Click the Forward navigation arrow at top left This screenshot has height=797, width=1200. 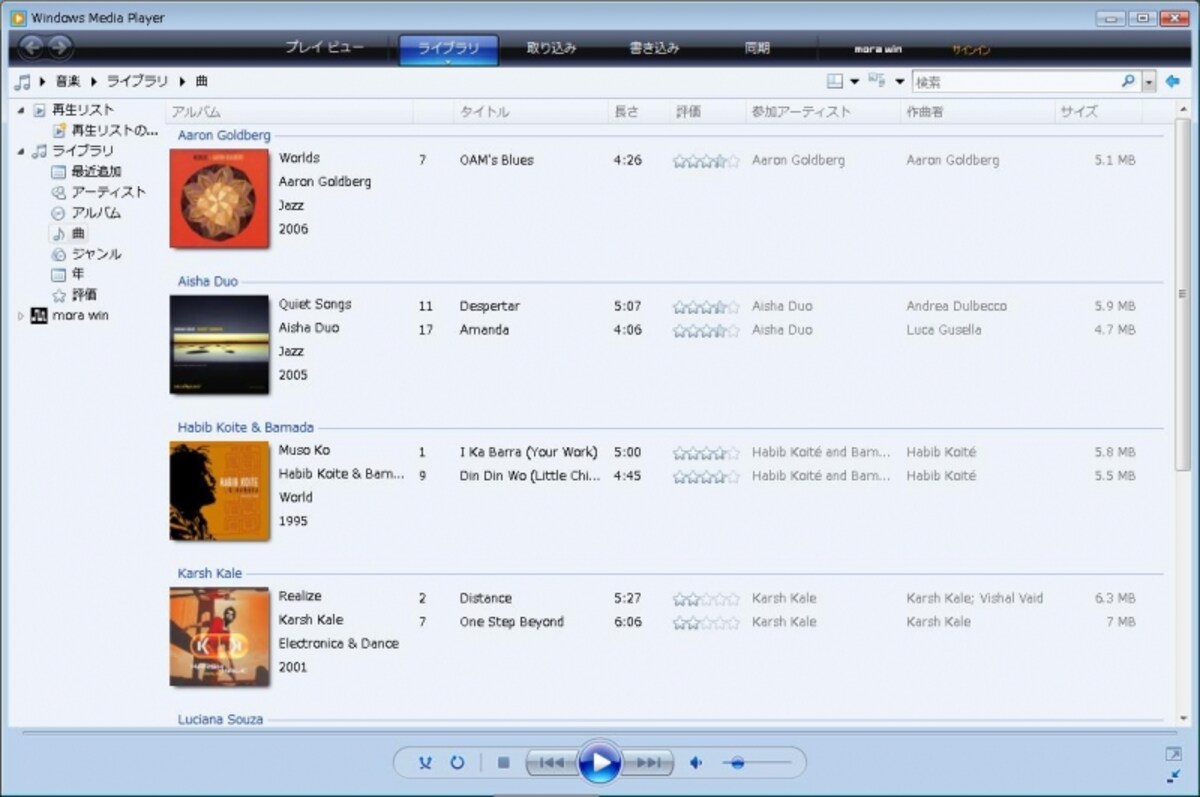point(60,46)
